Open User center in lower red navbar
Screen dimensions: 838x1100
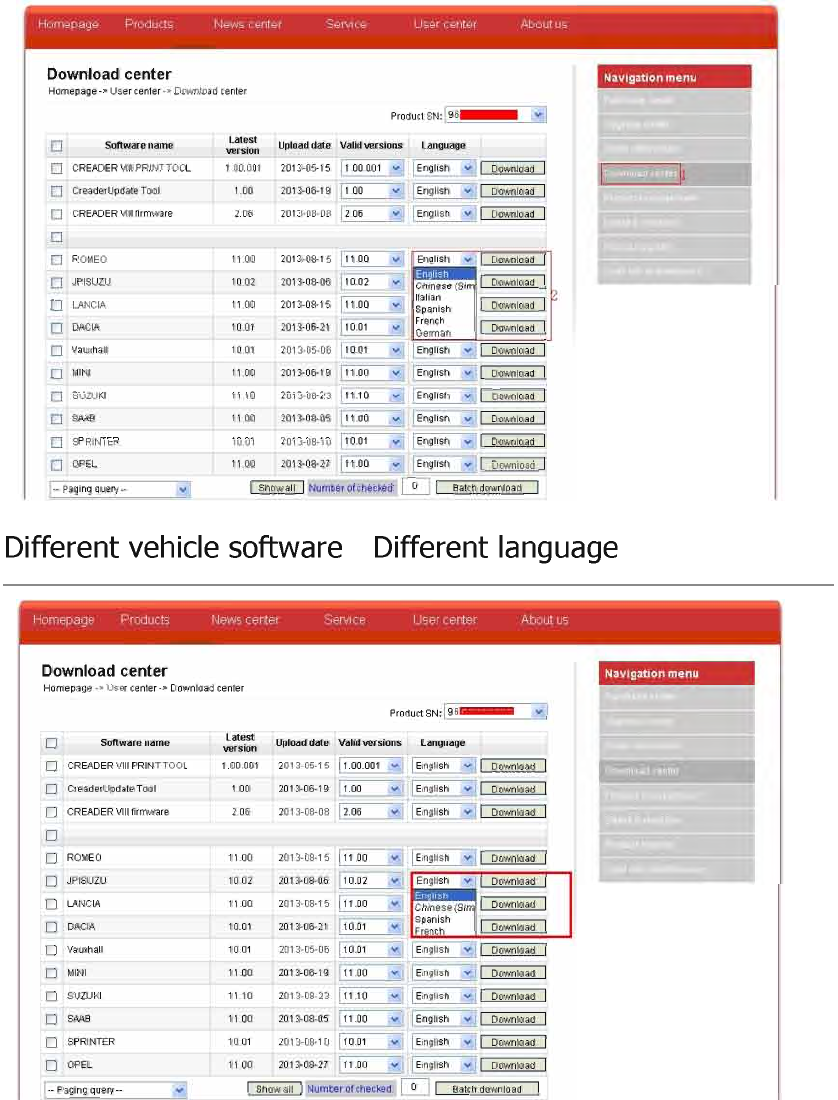click(445, 619)
